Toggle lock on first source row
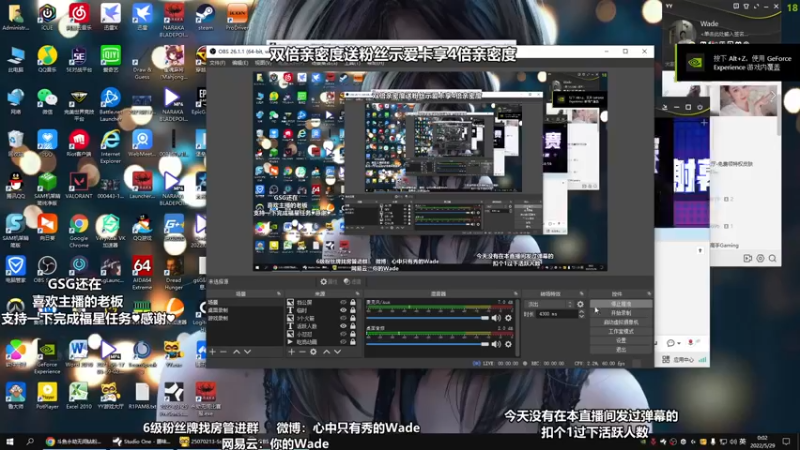Viewport: 800px width, 450px height. coord(353,303)
